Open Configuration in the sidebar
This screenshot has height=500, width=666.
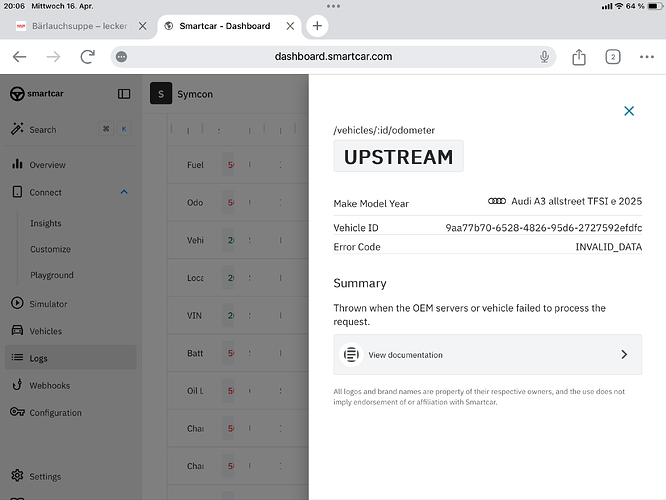tap(55, 413)
